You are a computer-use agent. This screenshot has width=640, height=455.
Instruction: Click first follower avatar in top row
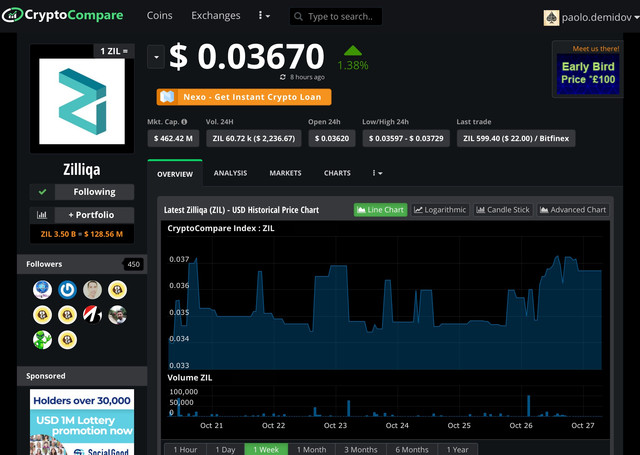coord(42,290)
